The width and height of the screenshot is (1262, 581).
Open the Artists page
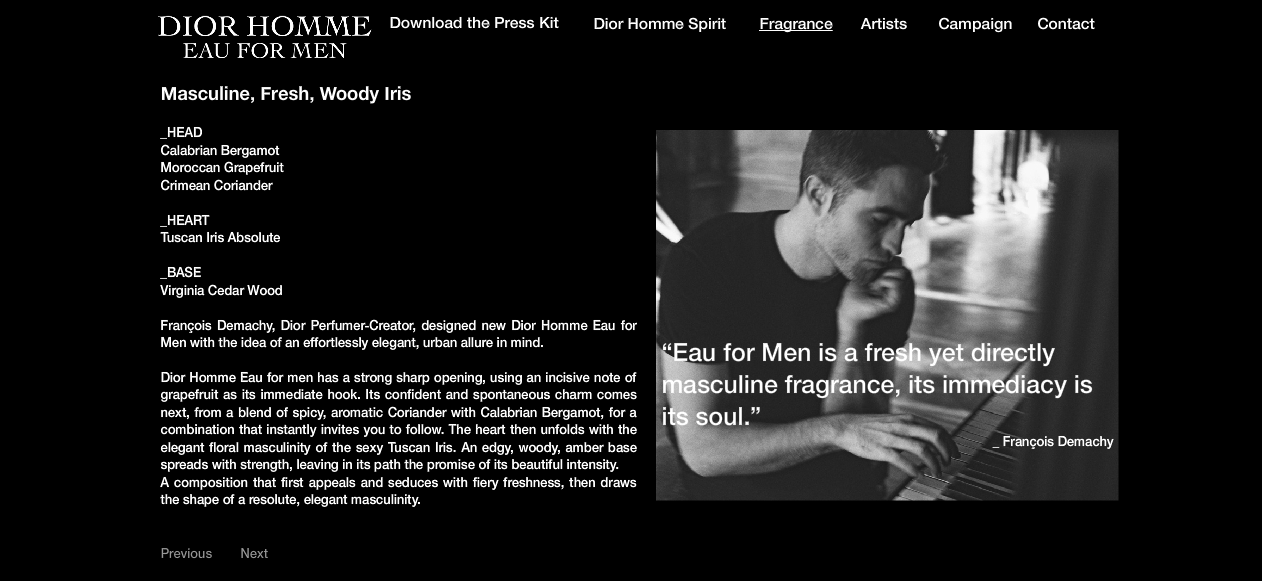tap(884, 24)
